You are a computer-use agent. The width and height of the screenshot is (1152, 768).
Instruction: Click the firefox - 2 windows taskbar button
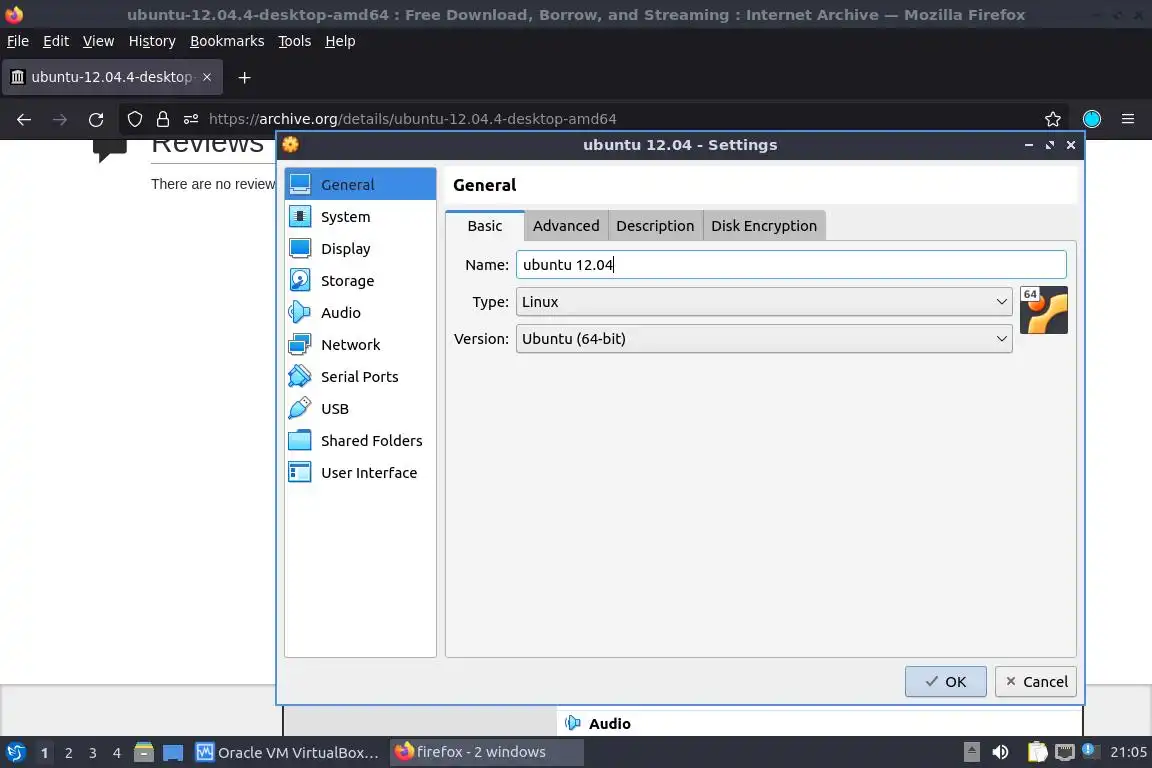tap(486, 753)
